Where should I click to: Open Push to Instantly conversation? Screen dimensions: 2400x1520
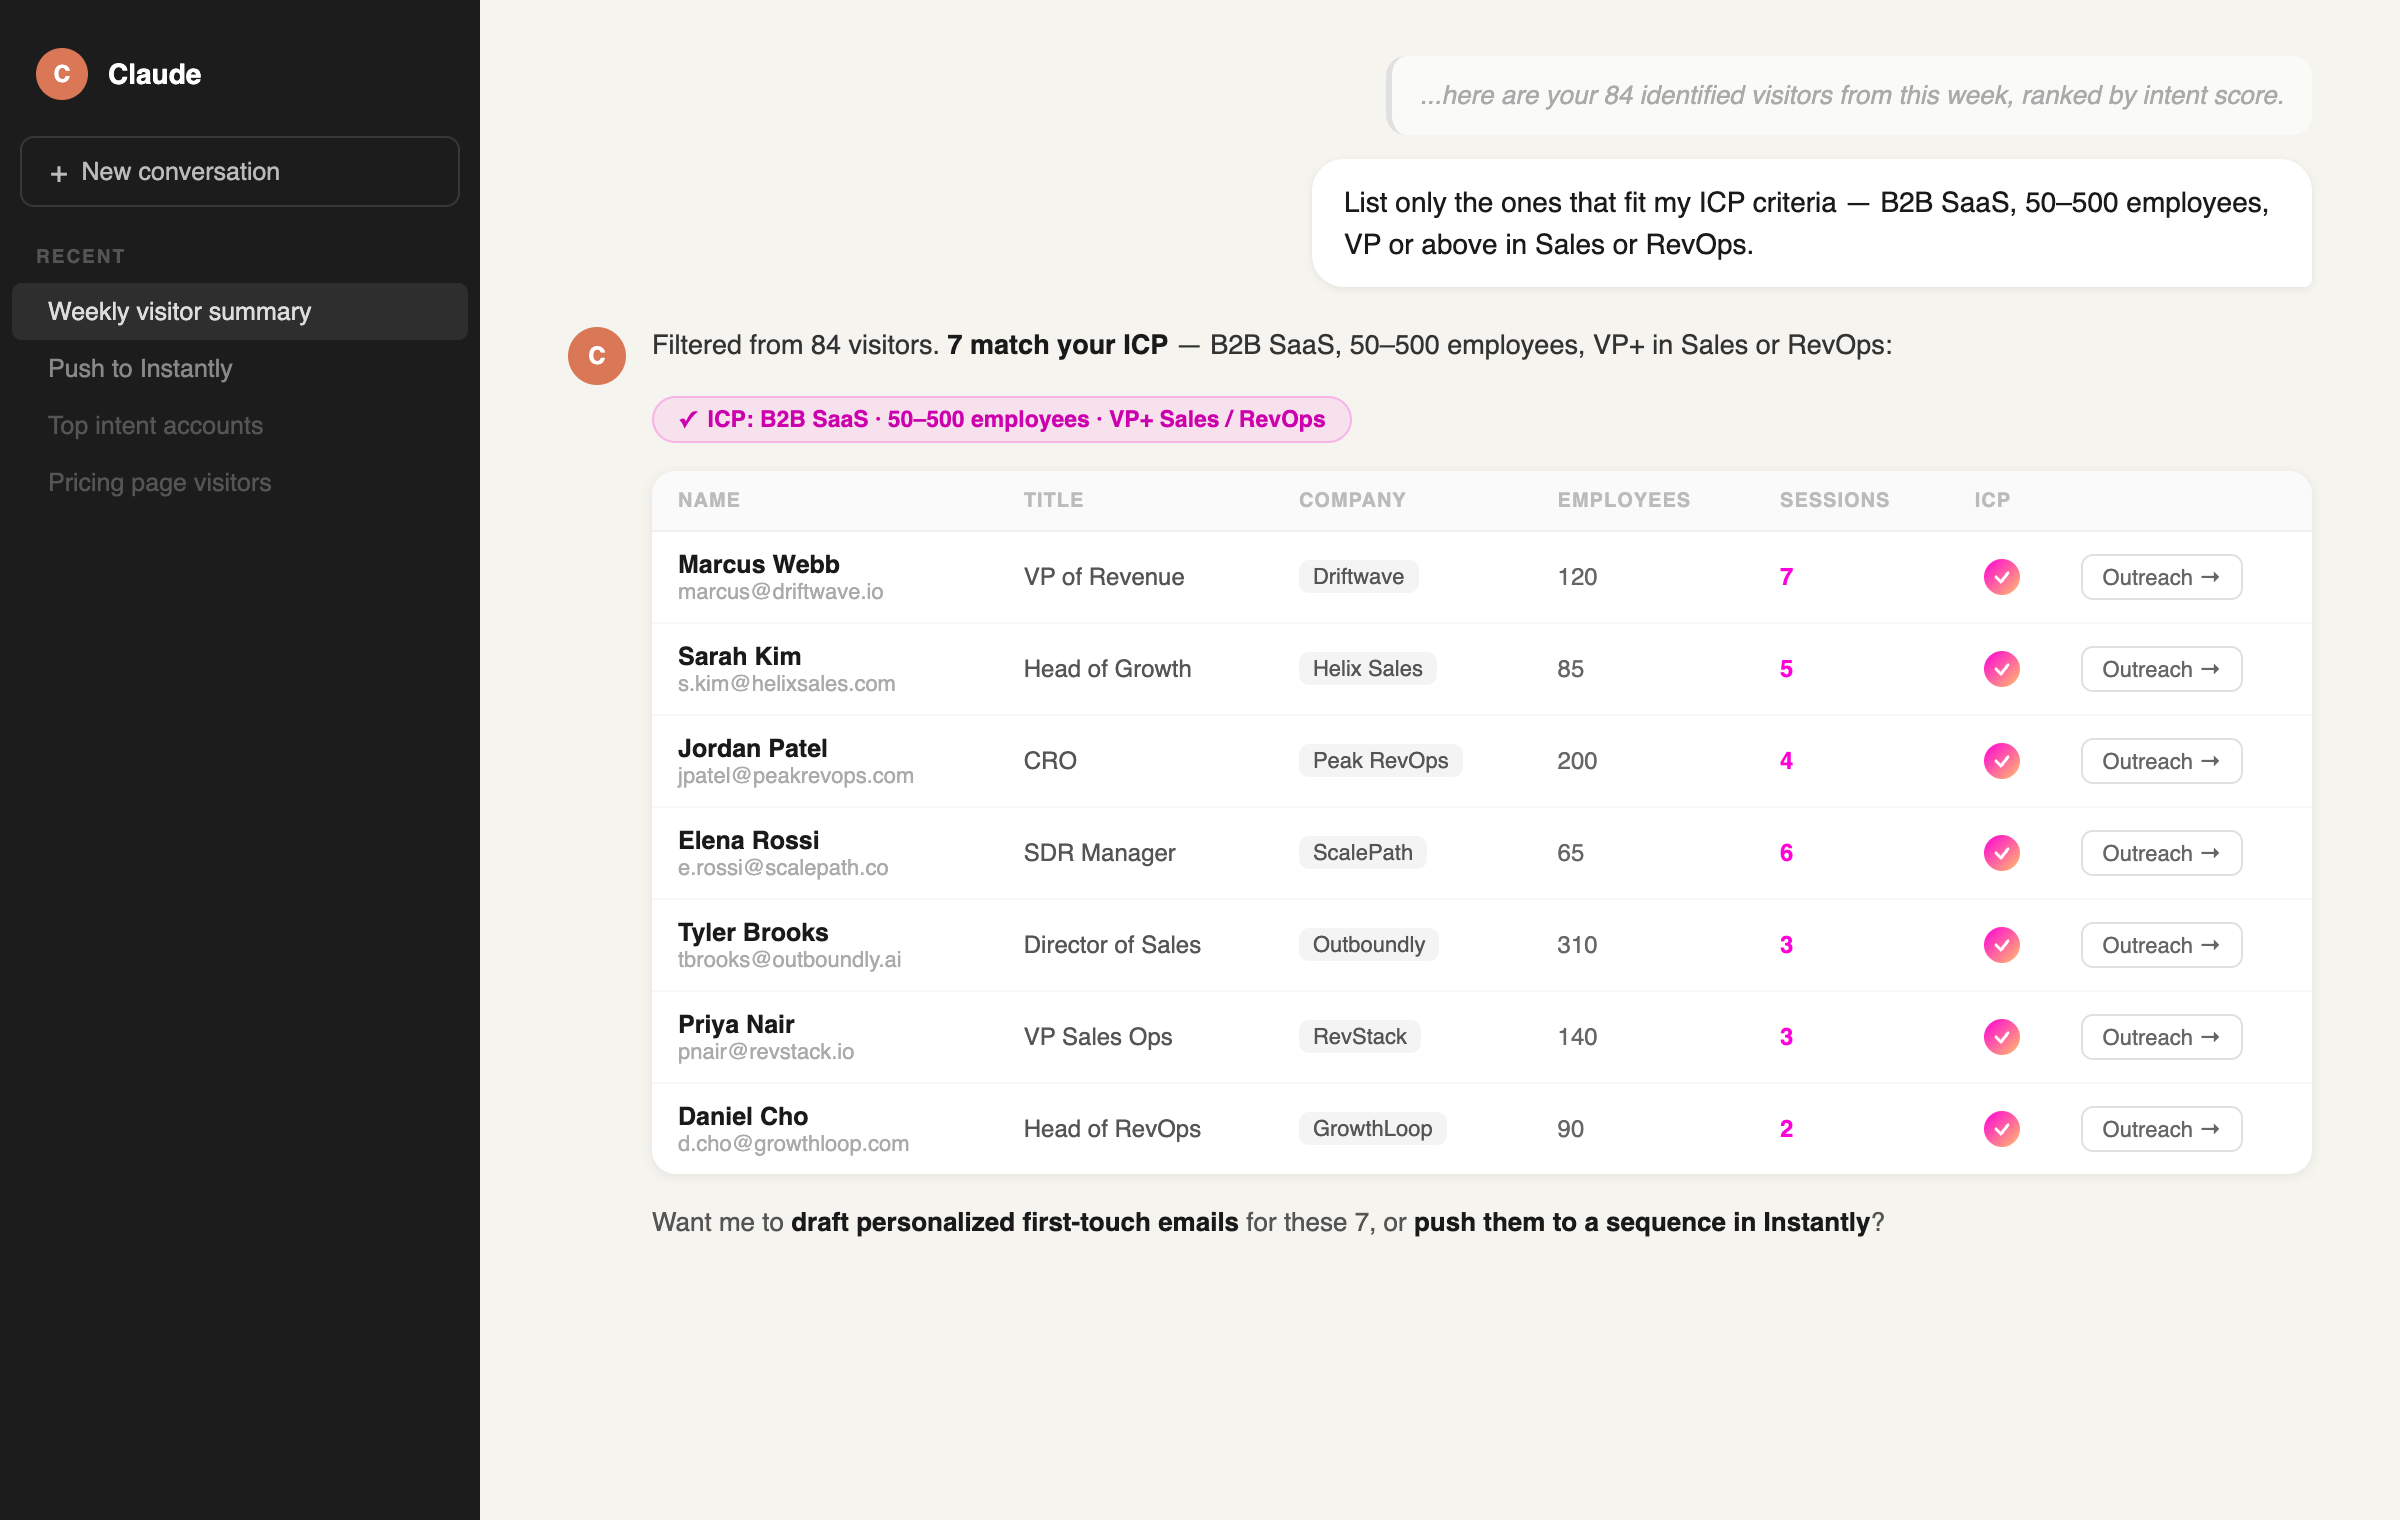click(x=240, y=368)
